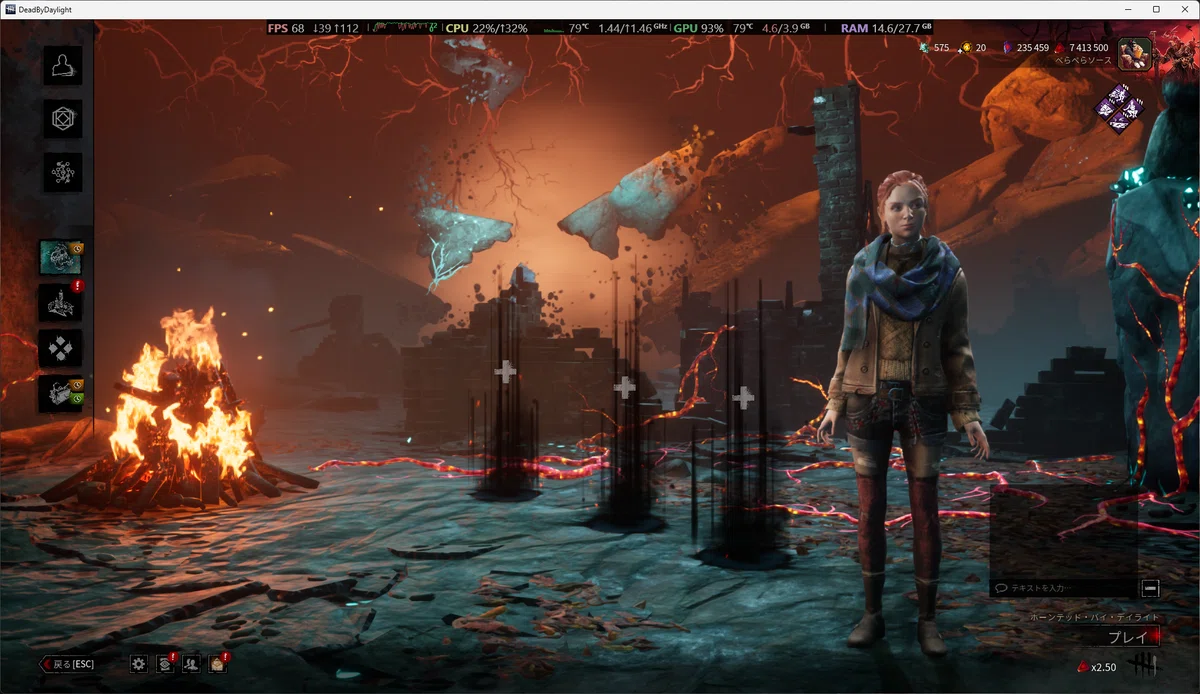This screenshot has width=1200, height=694.
Task: Click the 7 413 500 bloodpoints balance
Action: click(x=1082, y=48)
